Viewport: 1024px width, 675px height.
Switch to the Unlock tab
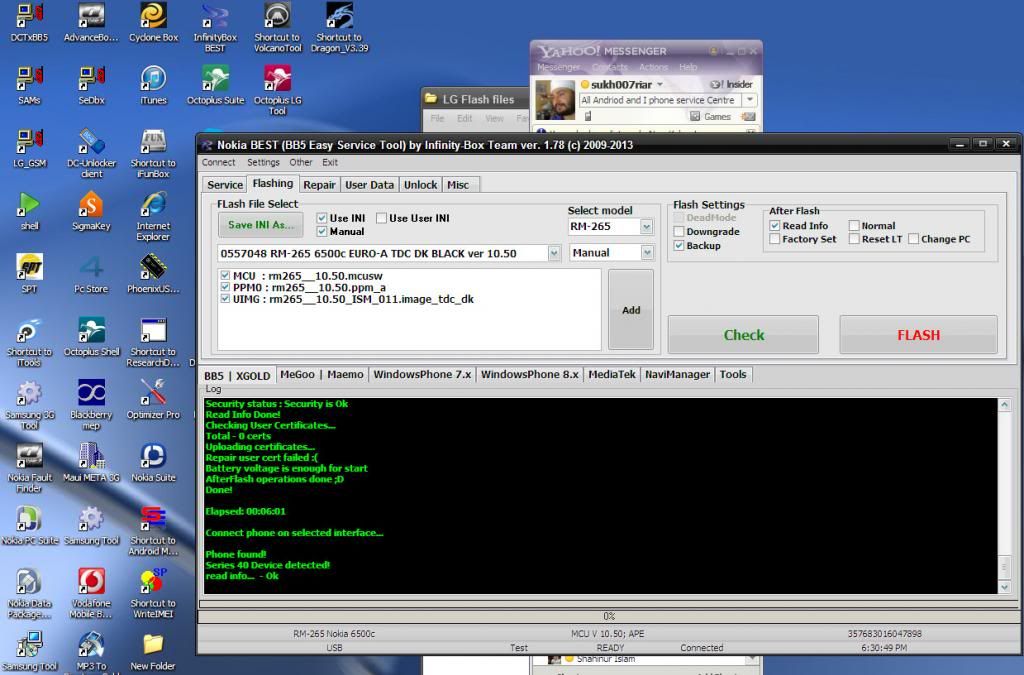coord(421,185)
